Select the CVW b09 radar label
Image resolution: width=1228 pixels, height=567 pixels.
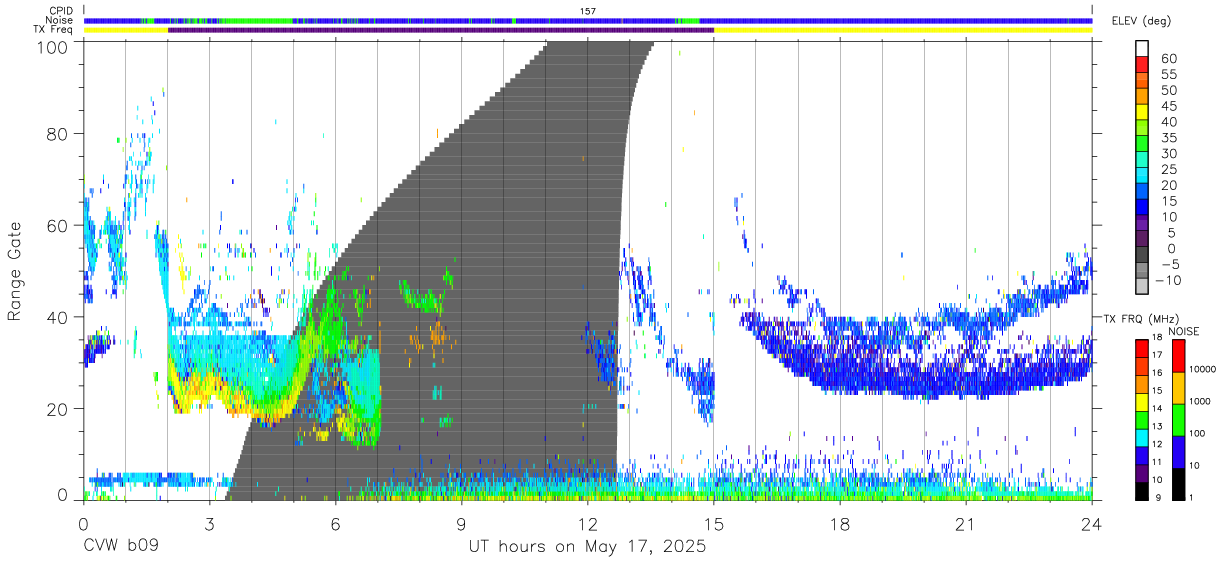120,547
